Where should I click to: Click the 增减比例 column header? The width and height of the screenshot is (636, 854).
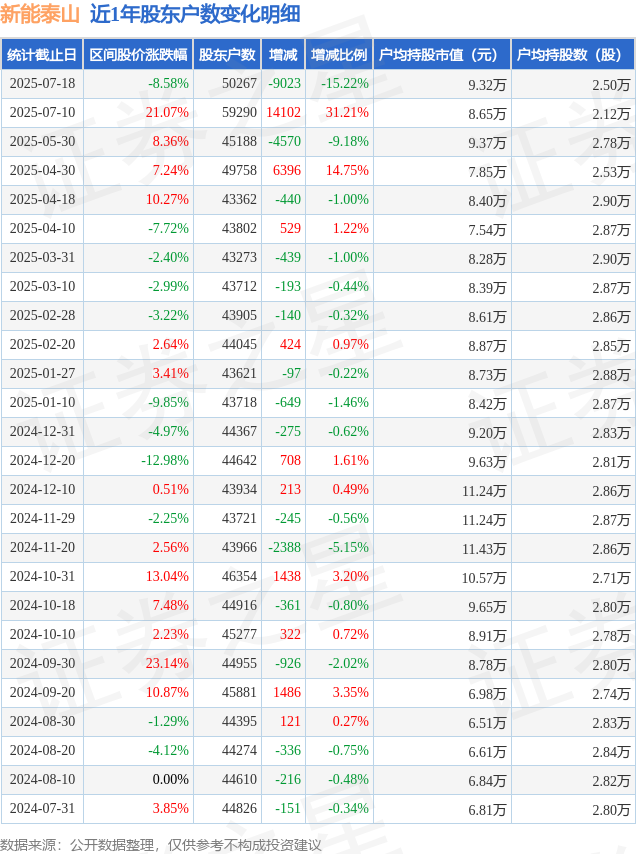(339, 54)
